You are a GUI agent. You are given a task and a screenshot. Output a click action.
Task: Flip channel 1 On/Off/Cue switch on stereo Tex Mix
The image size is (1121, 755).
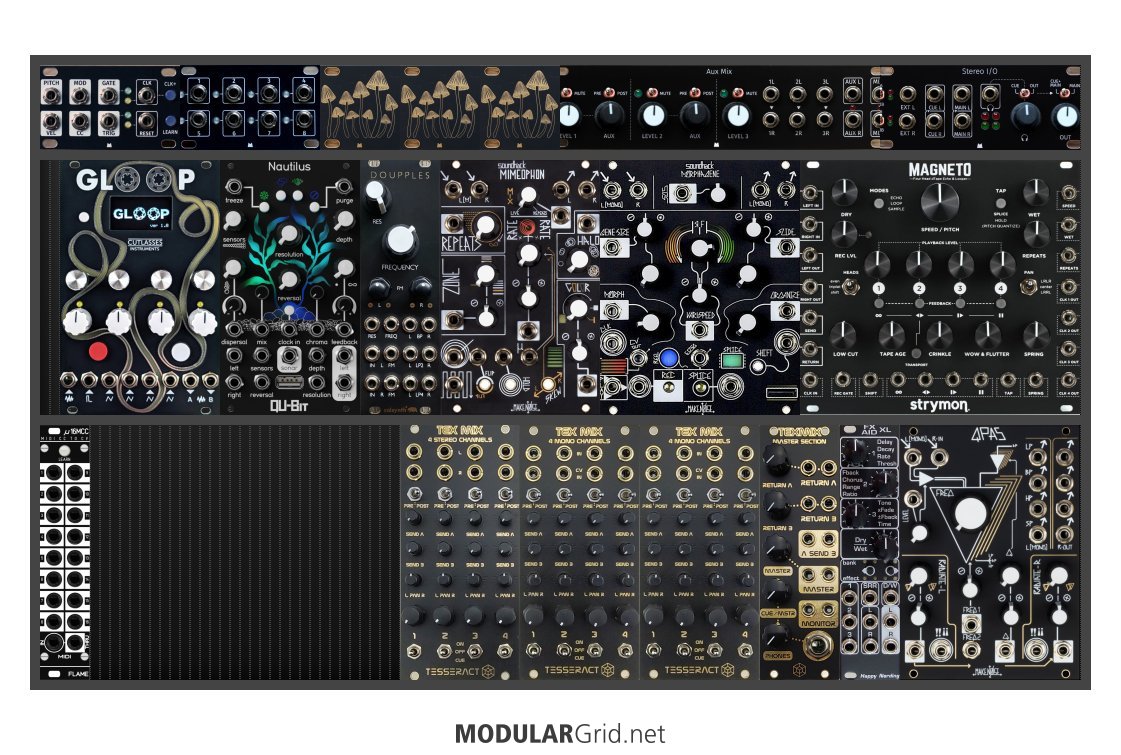pos(415,652)
